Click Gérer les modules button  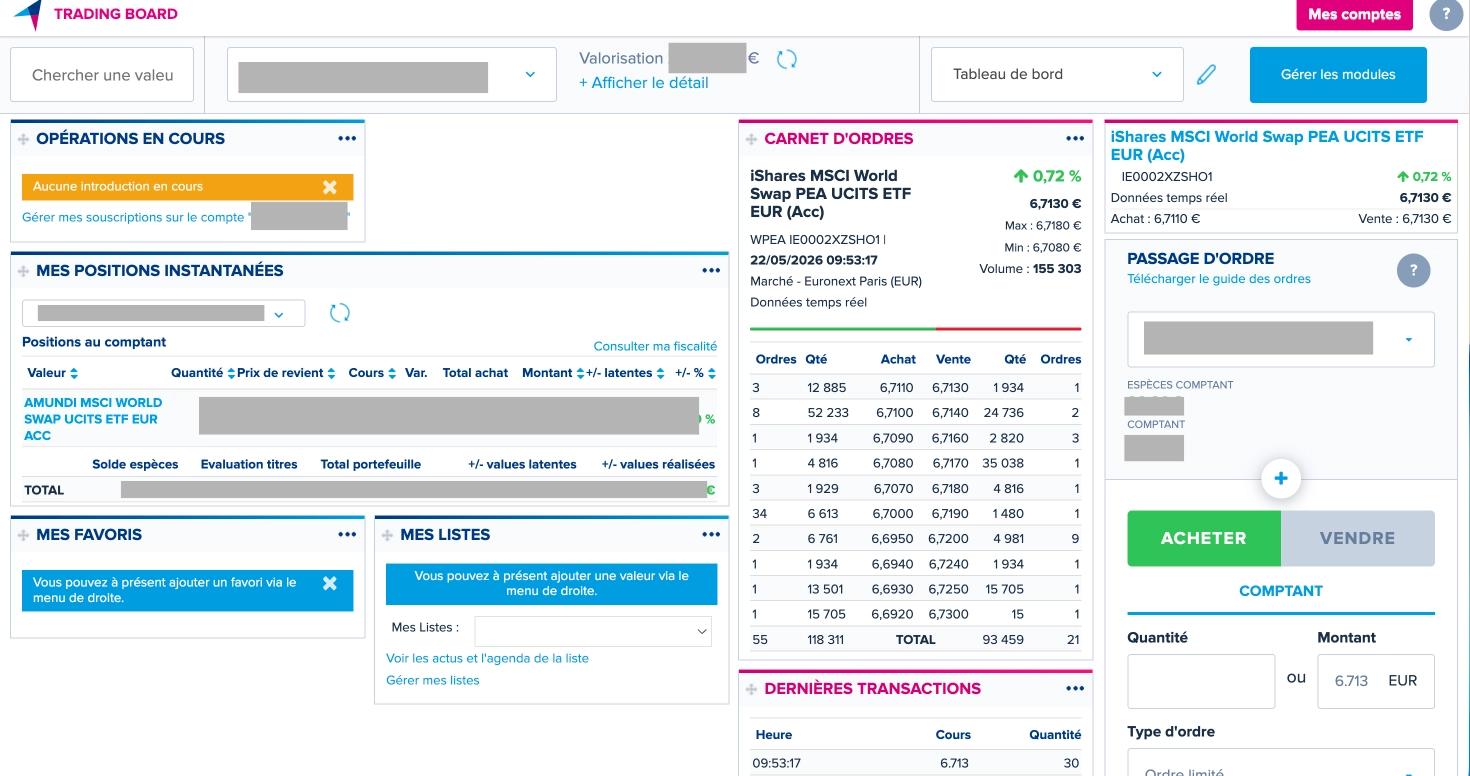1338,74
